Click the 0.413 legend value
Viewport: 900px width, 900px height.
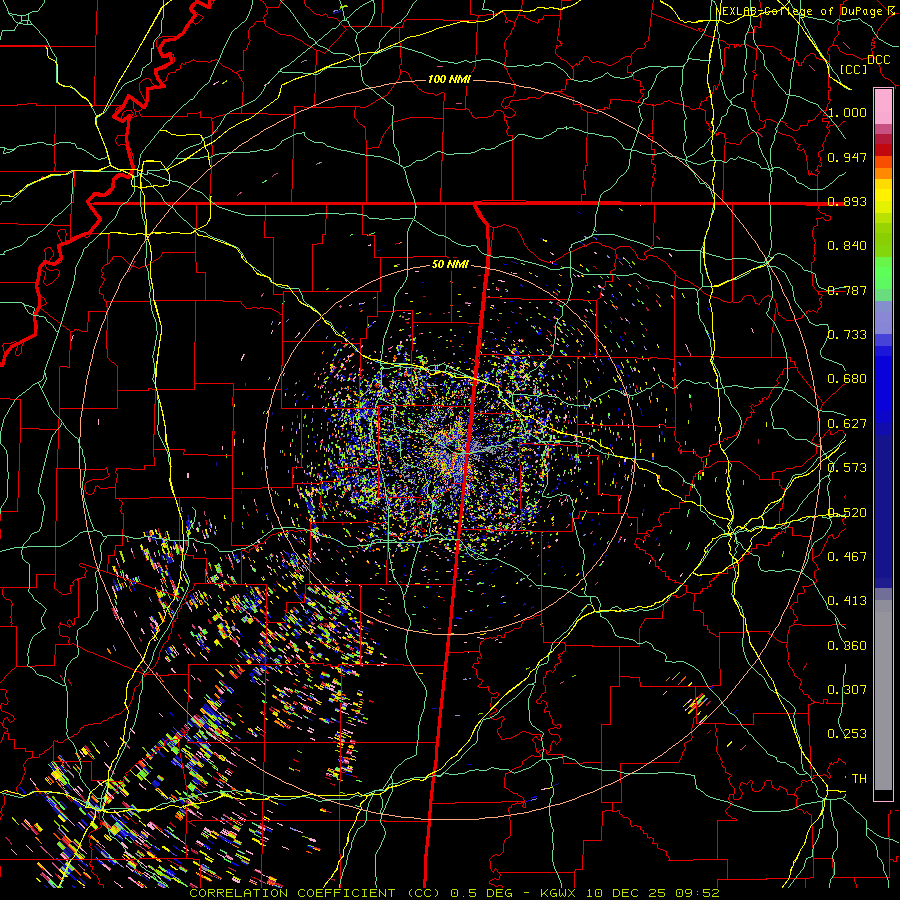click(847, 601)
